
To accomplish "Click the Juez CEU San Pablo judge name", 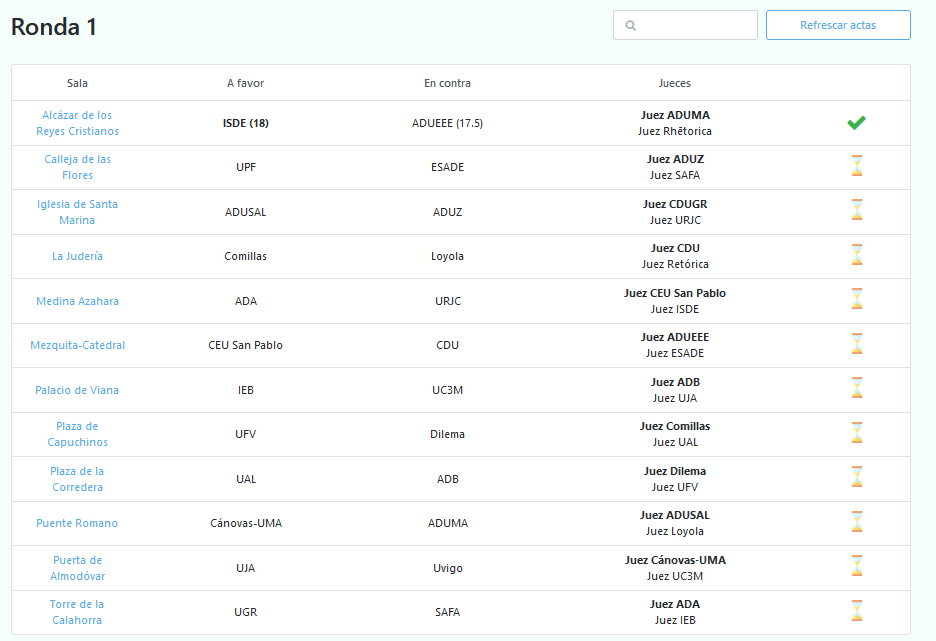I will pyautogui.click(x=675, y=293).
